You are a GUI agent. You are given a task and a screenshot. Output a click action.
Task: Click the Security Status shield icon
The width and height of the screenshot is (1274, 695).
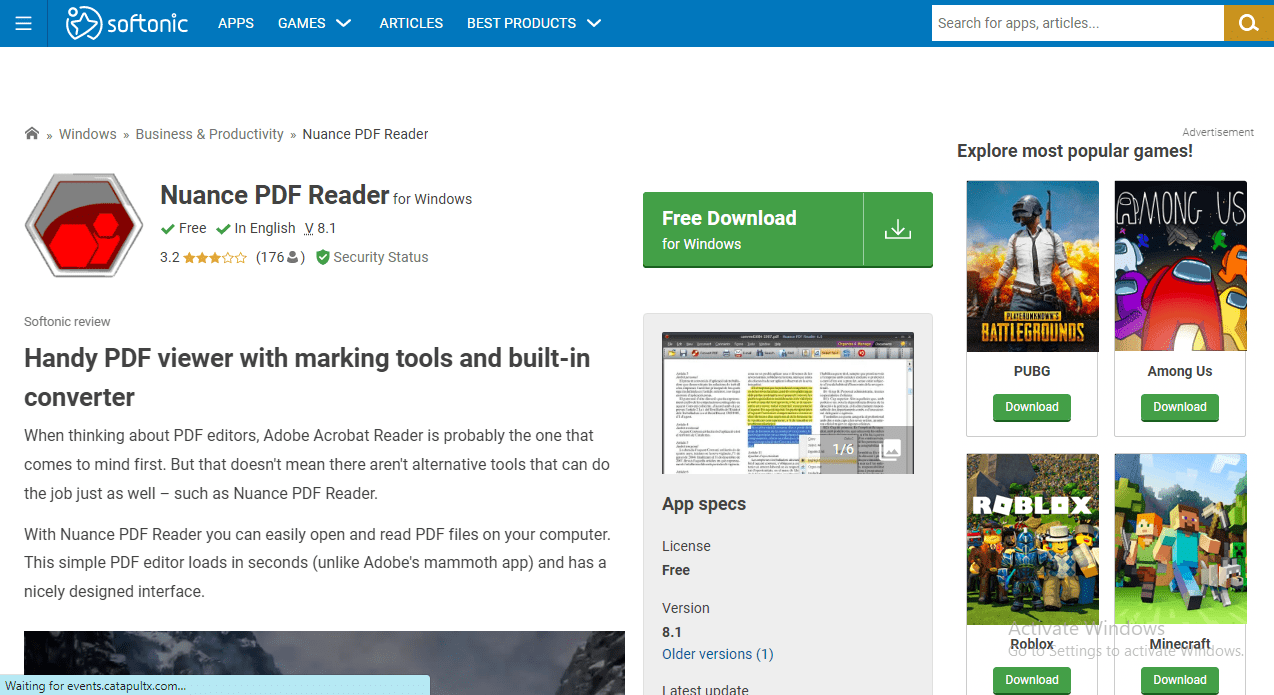[x=322, y=257]
